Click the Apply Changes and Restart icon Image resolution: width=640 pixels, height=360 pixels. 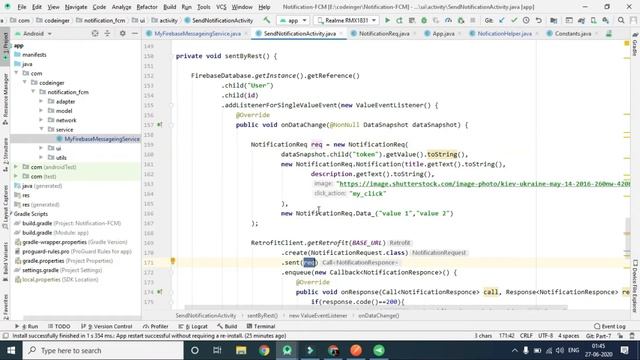coord(399,20)
